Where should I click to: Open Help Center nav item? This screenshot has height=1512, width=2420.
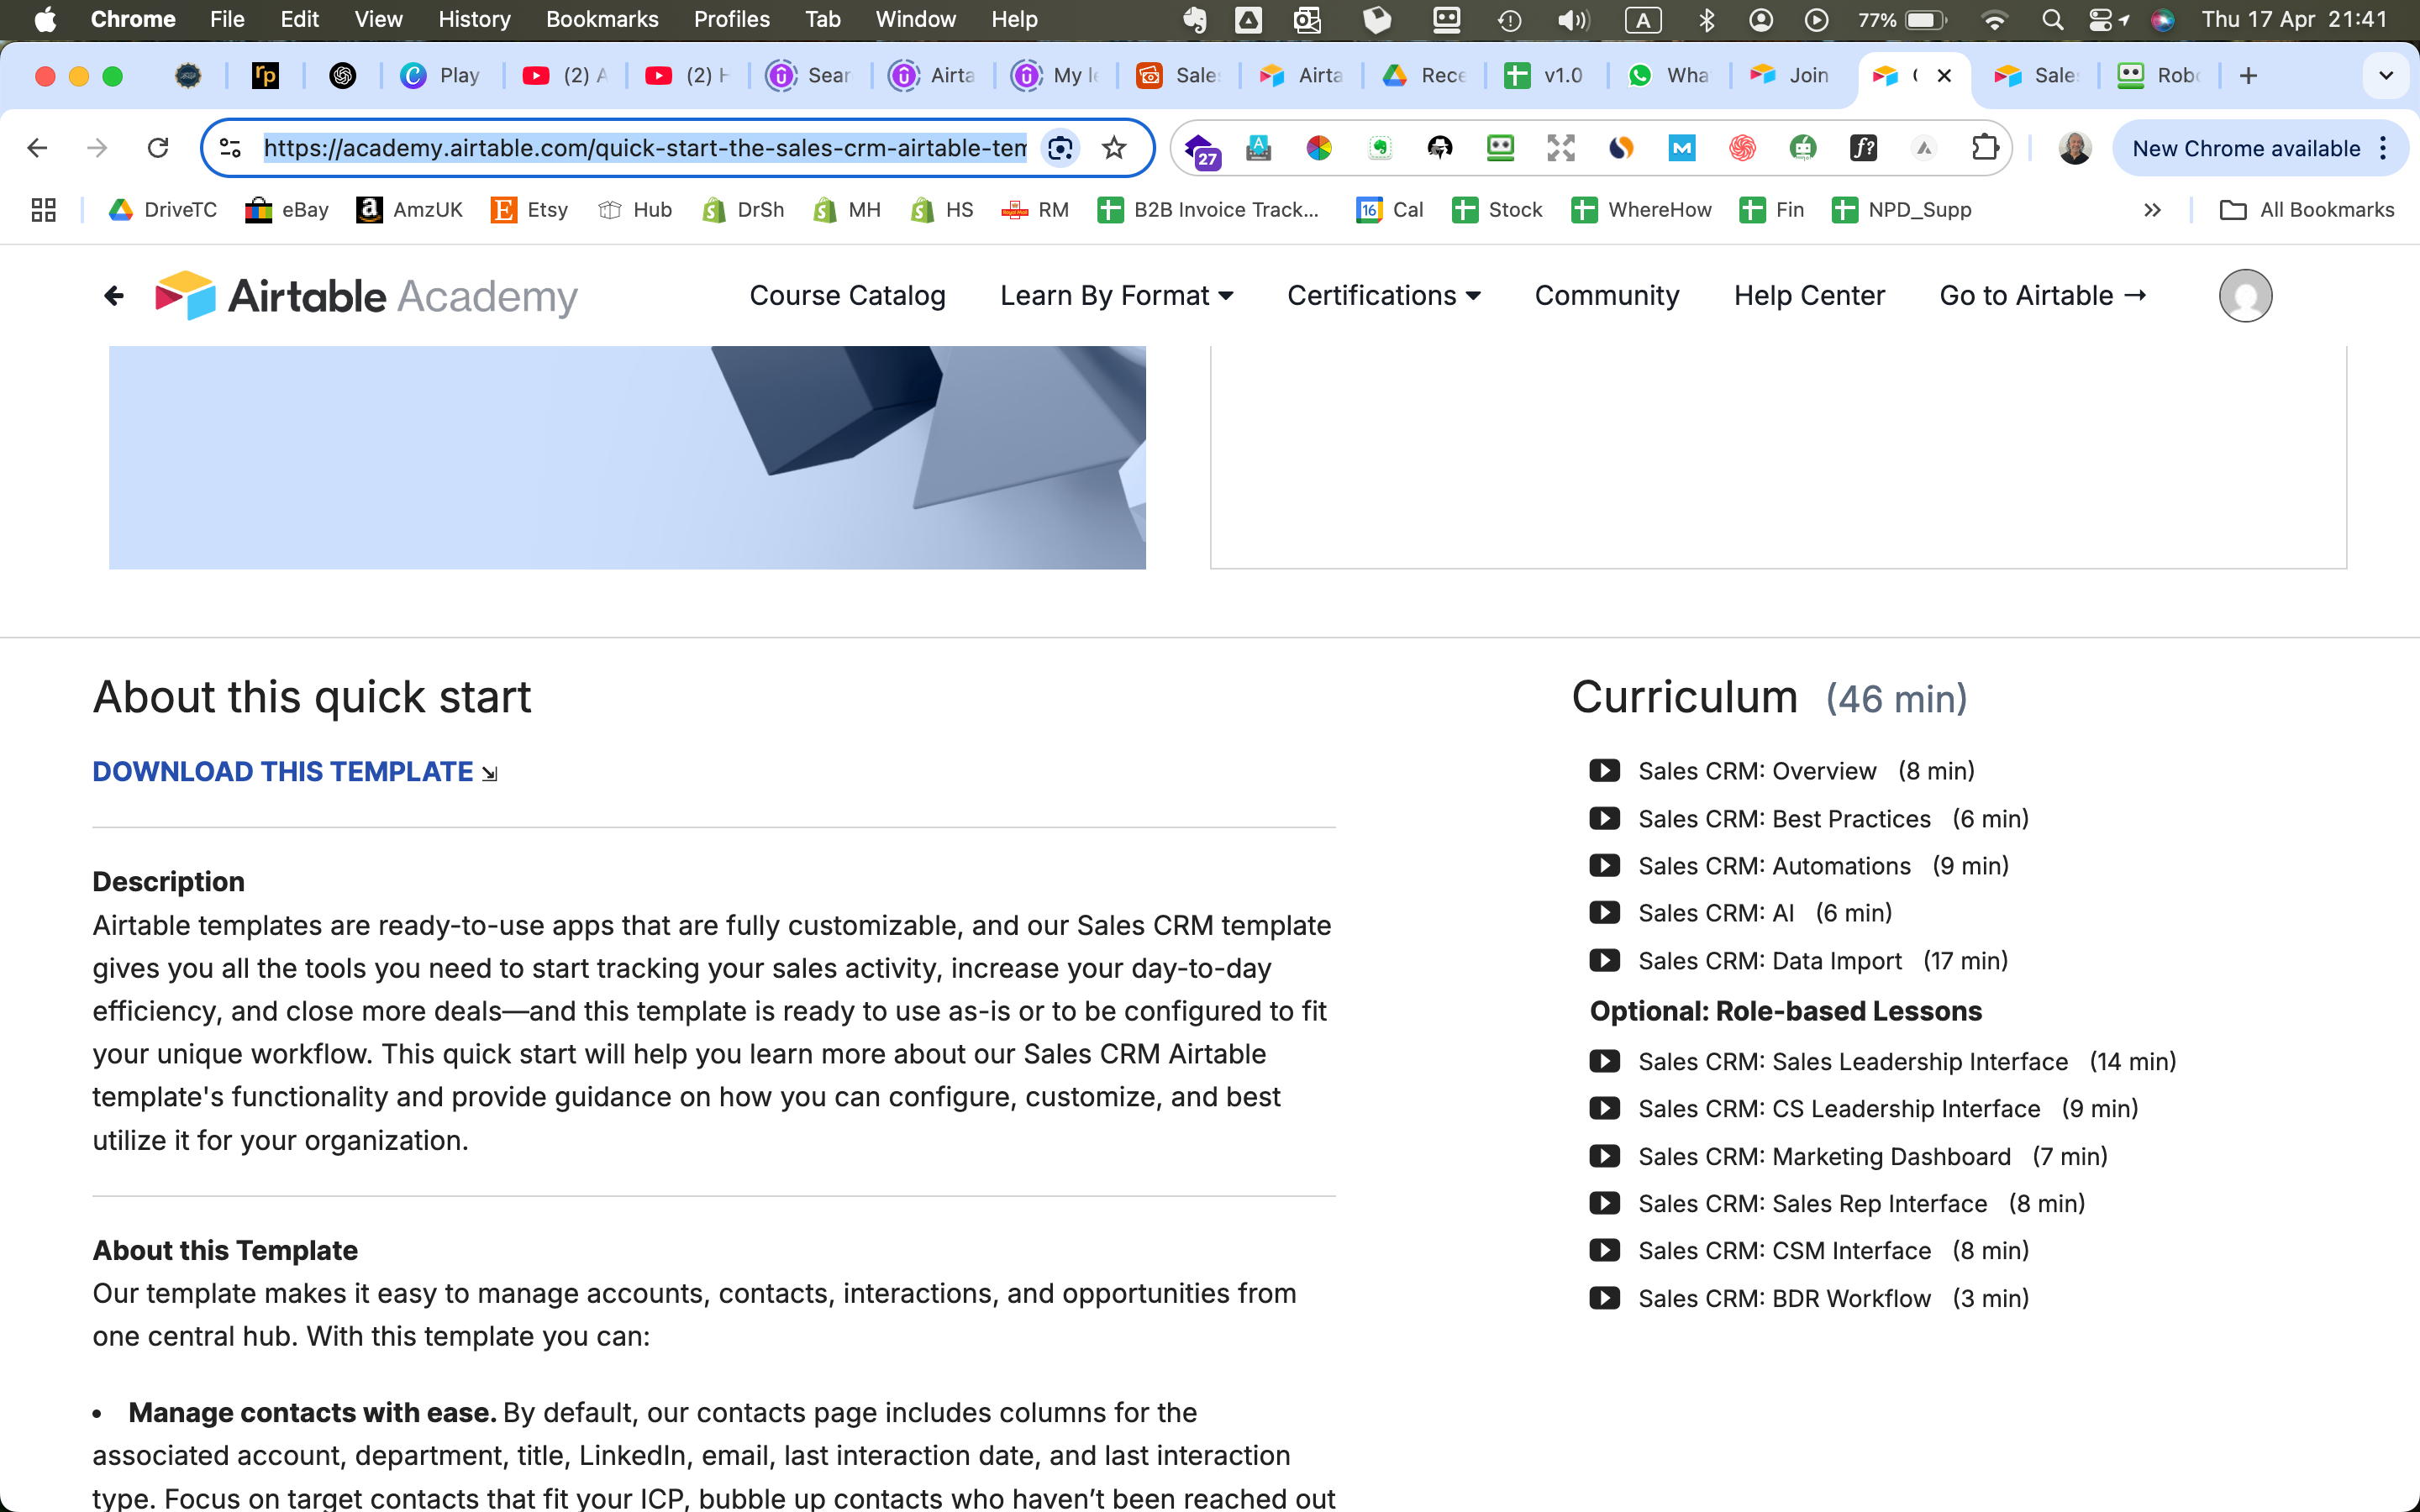point(1809,296)
